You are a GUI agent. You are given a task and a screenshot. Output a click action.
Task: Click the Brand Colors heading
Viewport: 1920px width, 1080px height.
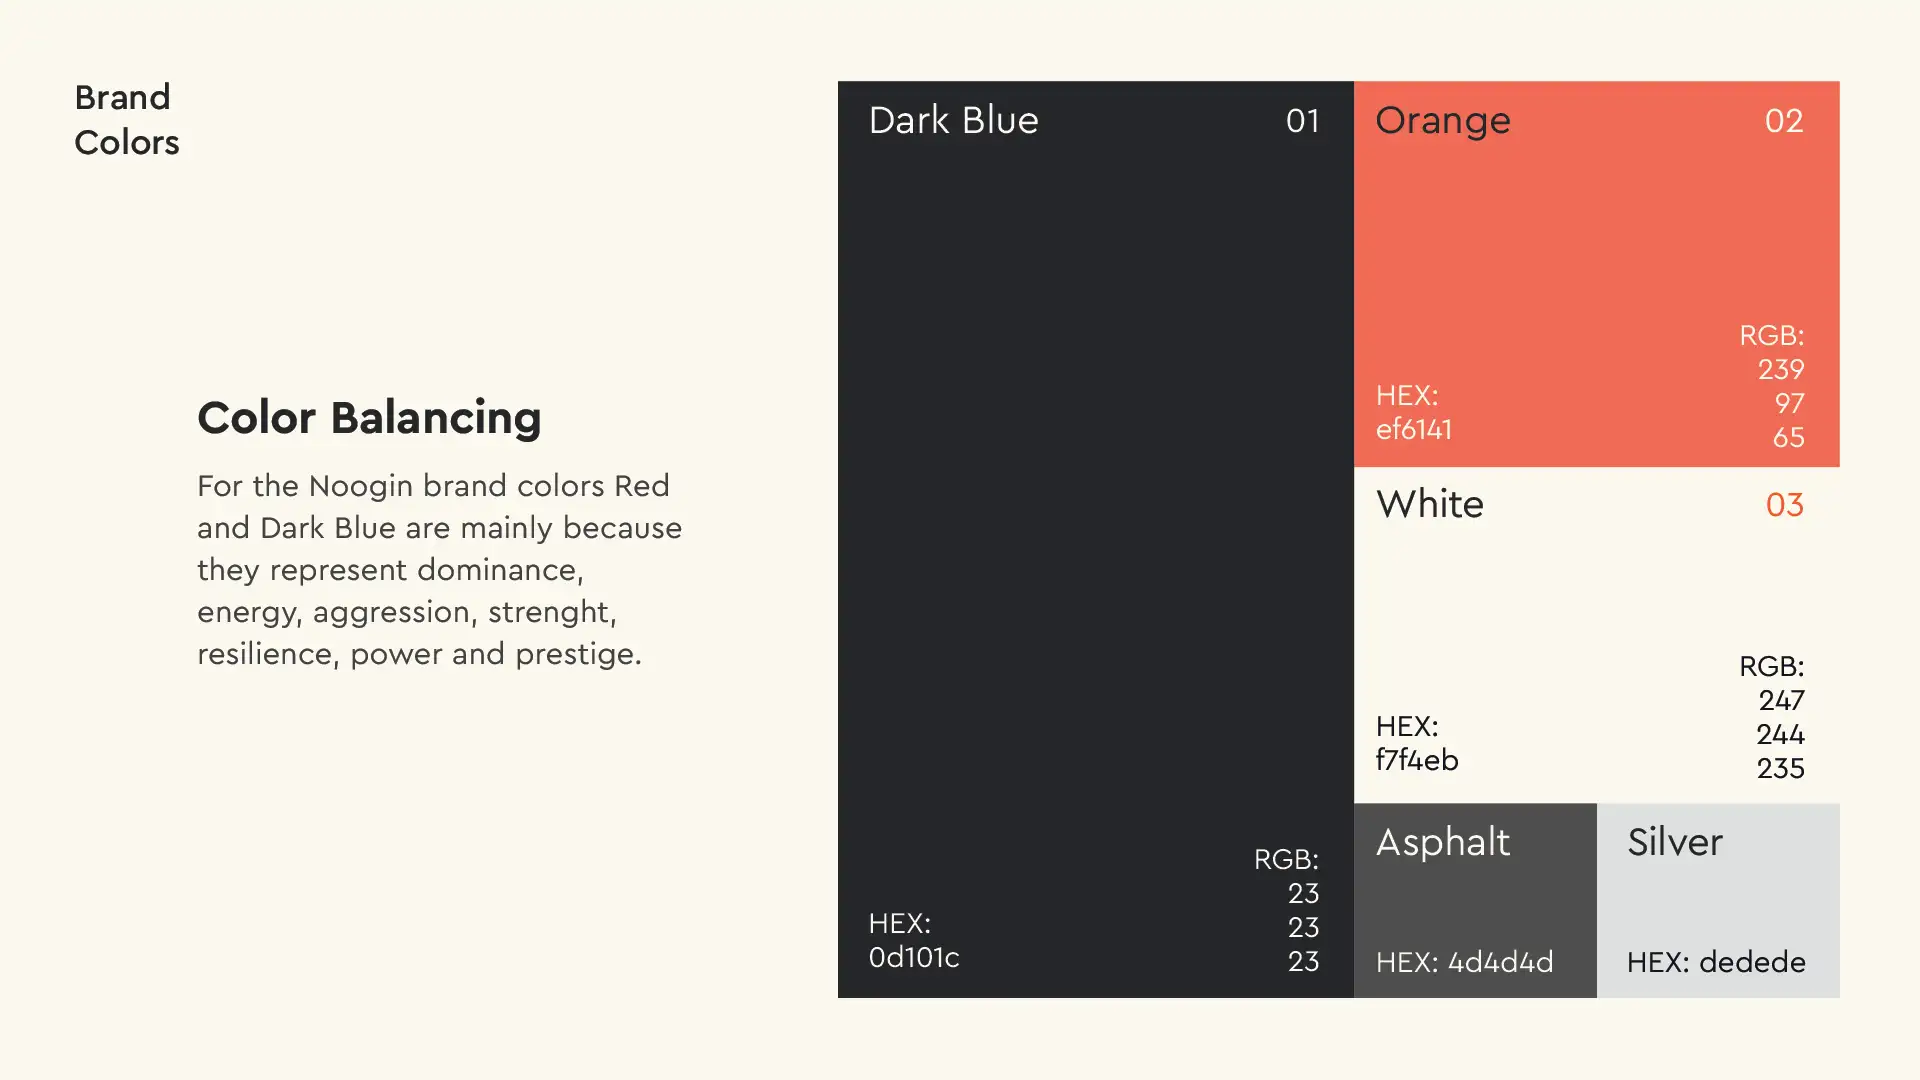127,120
